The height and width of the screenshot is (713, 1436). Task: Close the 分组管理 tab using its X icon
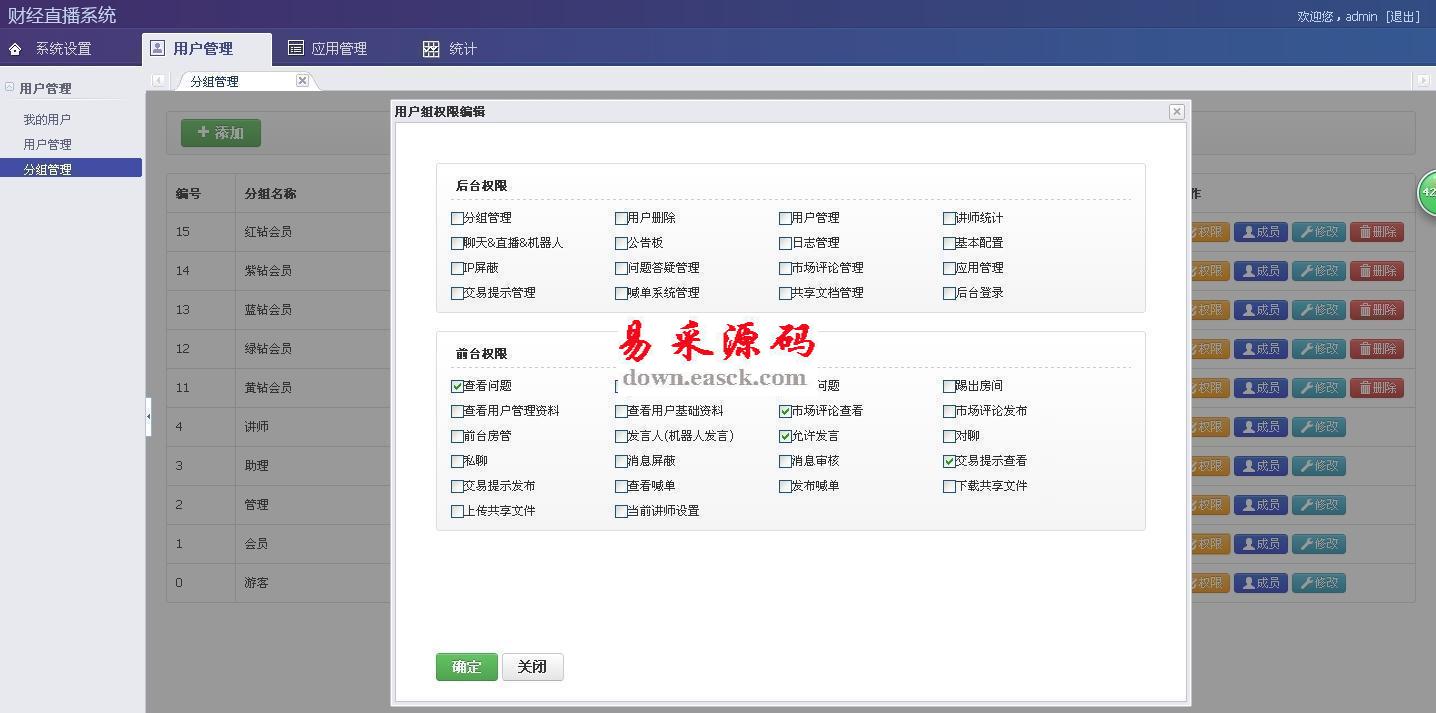pos(302,81)
